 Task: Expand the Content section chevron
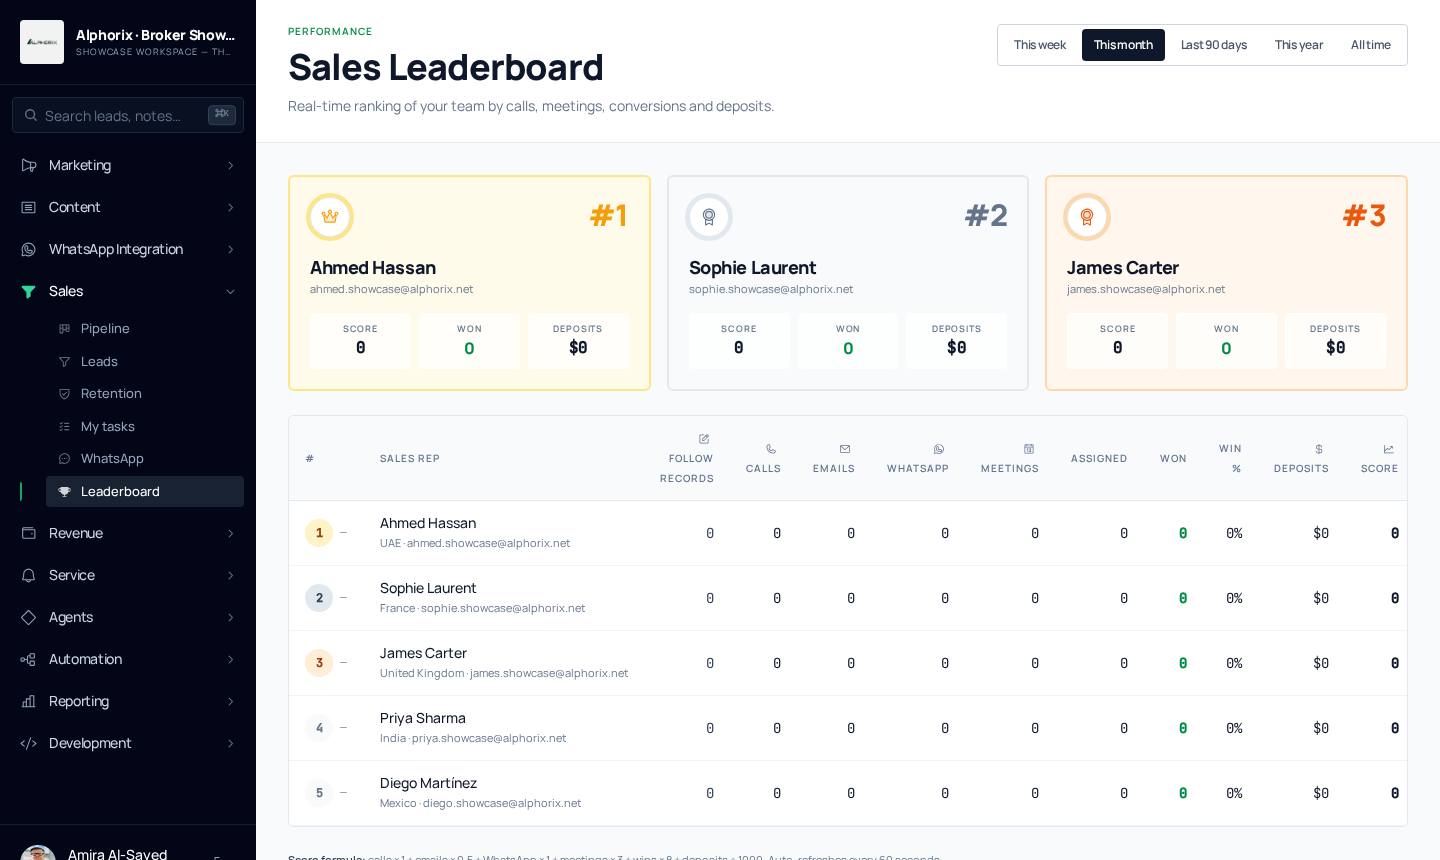click(x=231, y=207)
